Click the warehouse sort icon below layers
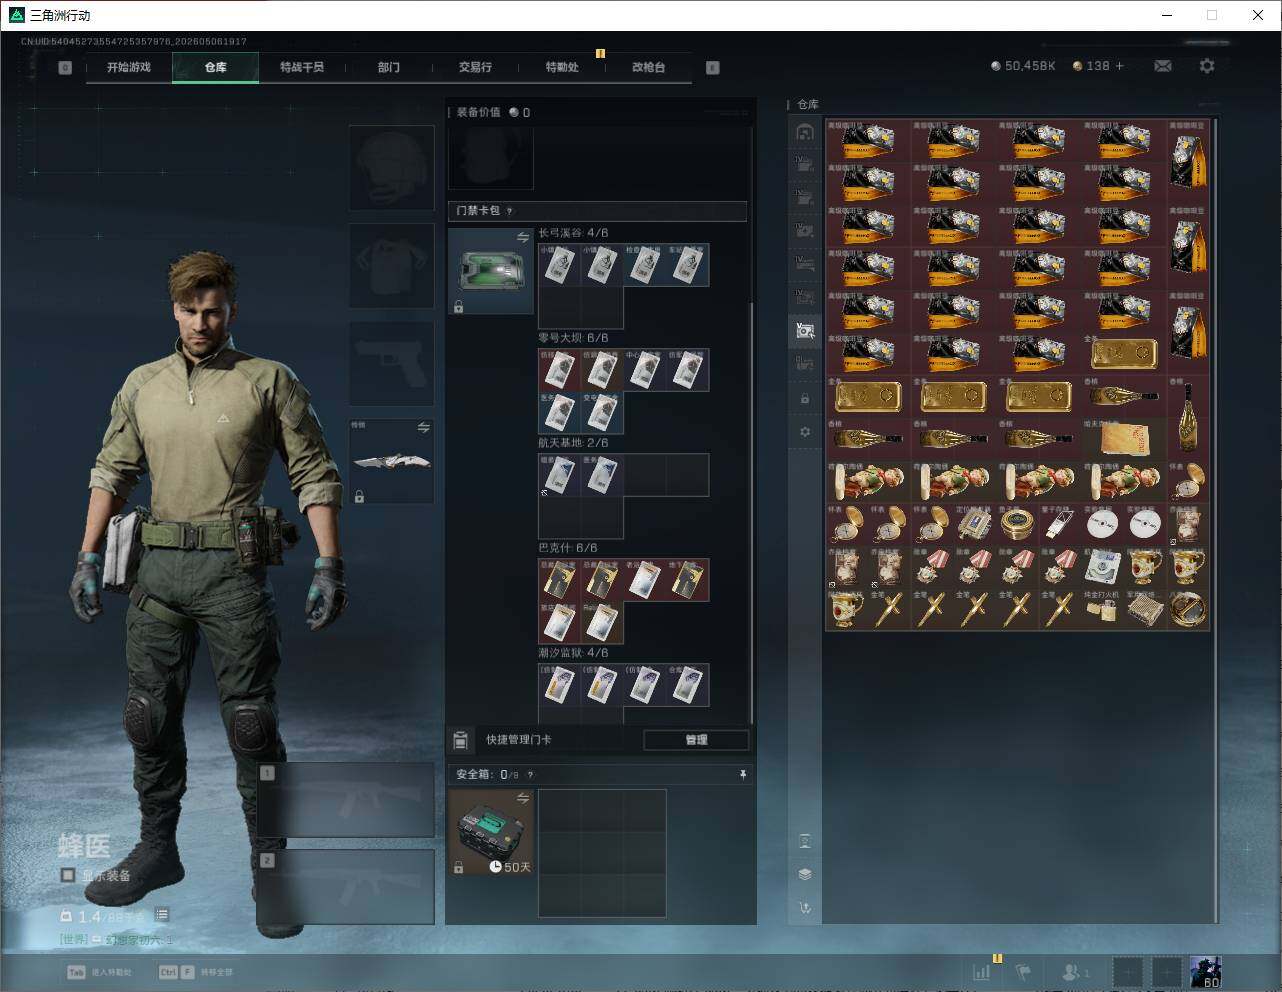The width and height of the screenshot is (1282, 992). [x=805, y=908]
